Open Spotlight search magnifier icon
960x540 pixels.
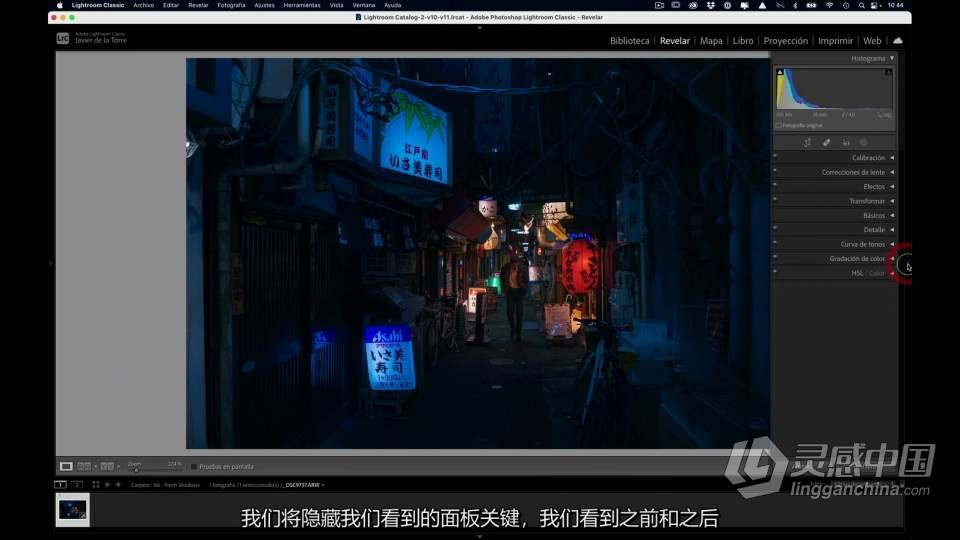(x=861, y=5)
